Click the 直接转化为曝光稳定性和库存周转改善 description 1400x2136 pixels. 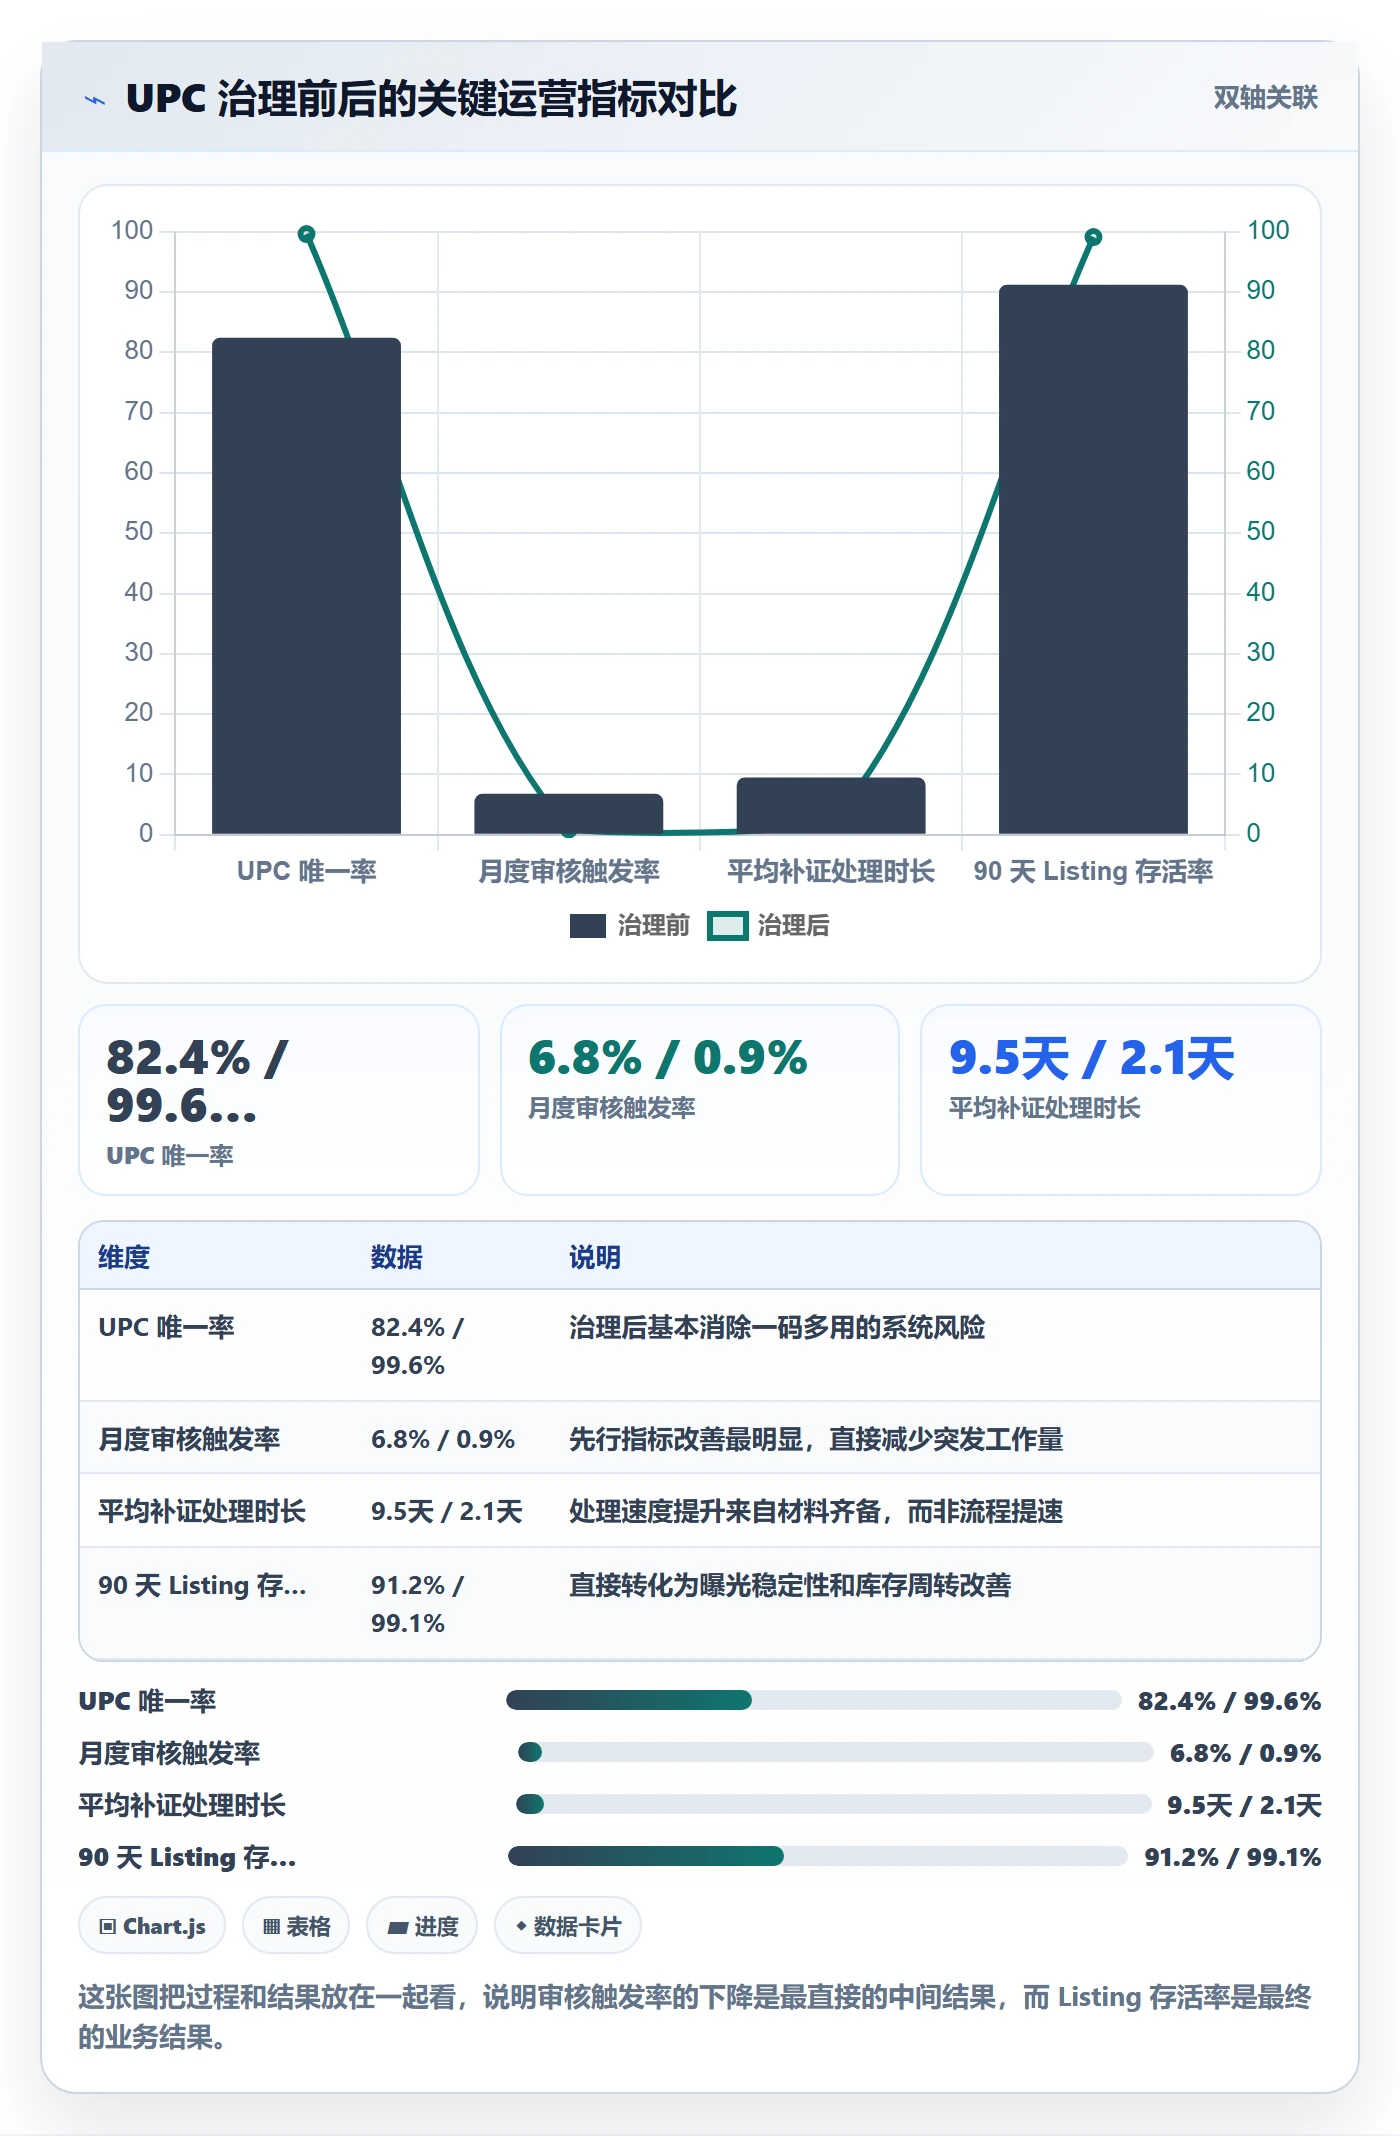coord(790,1585)
